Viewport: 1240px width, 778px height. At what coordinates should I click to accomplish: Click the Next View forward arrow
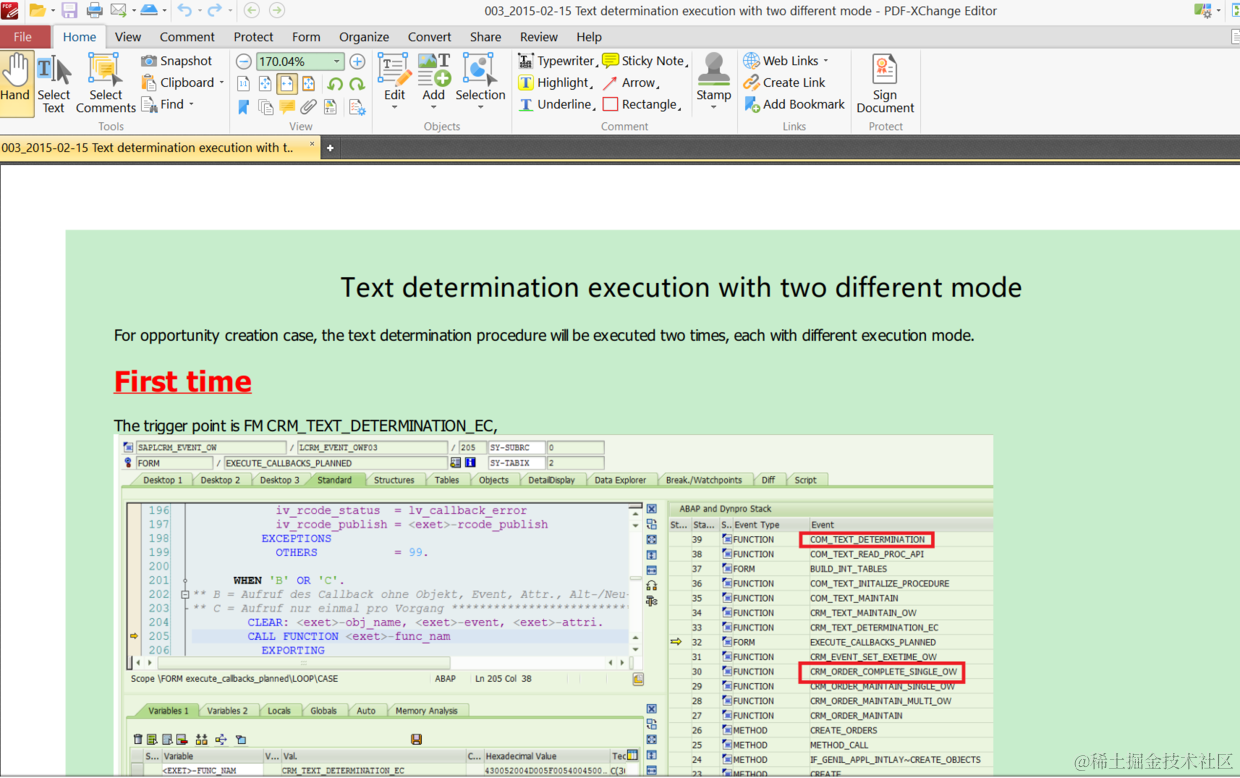[x=277, y=11]
